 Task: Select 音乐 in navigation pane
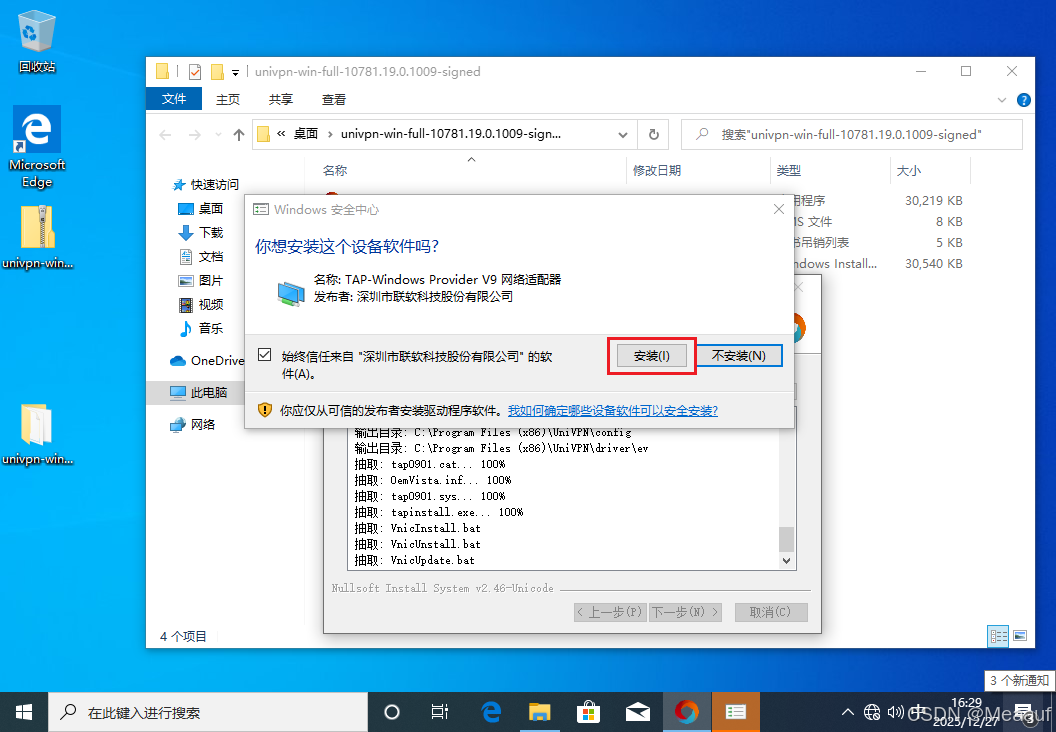tap(201, 328)
